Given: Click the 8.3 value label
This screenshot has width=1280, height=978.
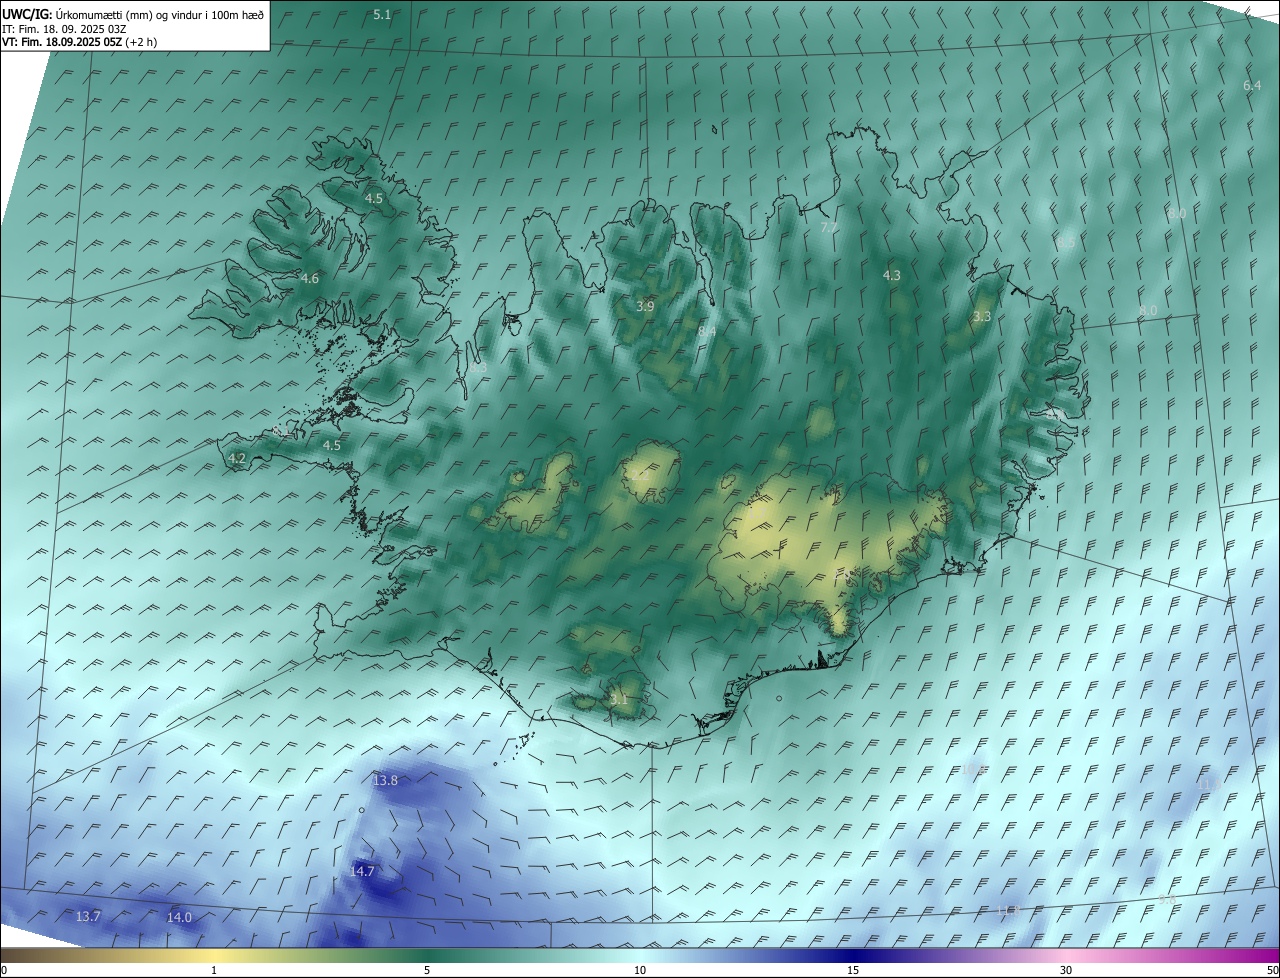Looking at the screenshot, I should [479, 367].
